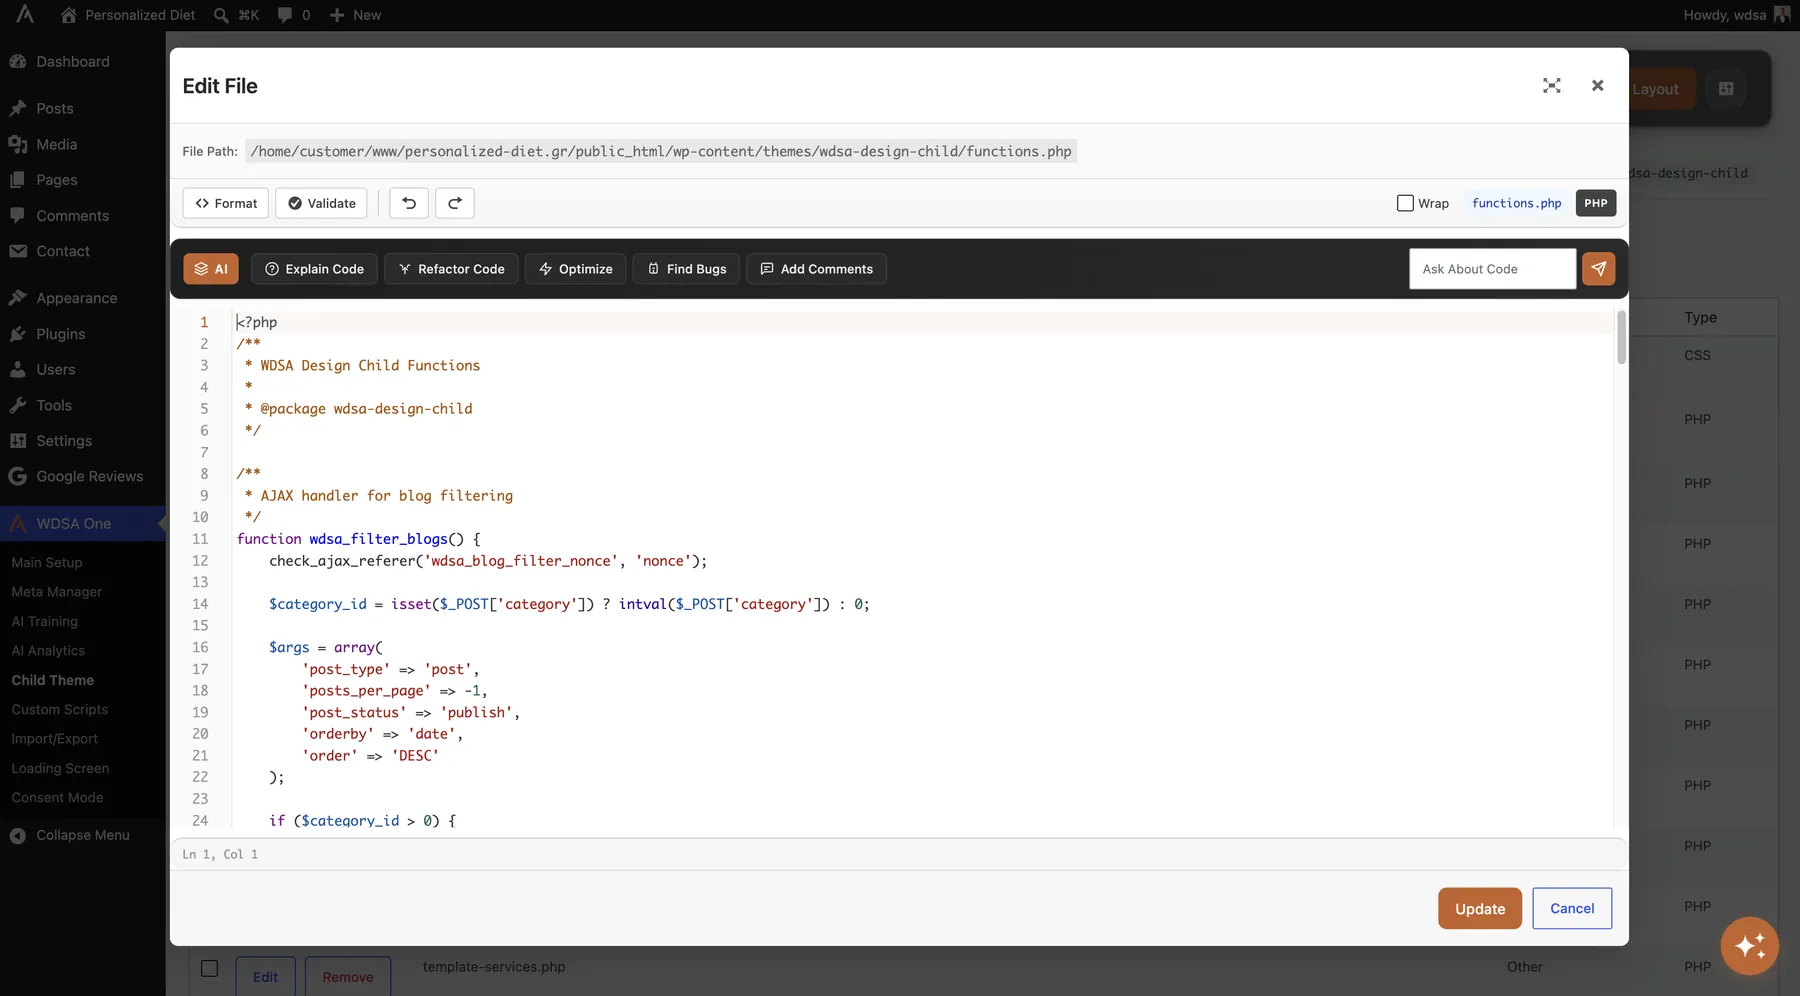Click the file path text field
The height and width of the screenshot is (996, 1800).
pyautogui.click(x=661, y=152)
